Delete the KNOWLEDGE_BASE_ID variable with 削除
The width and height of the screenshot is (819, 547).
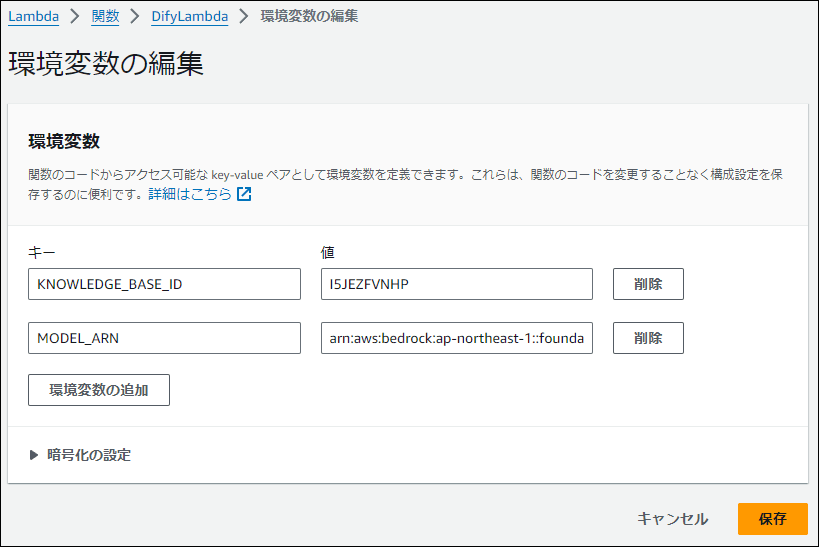(648, 284)
